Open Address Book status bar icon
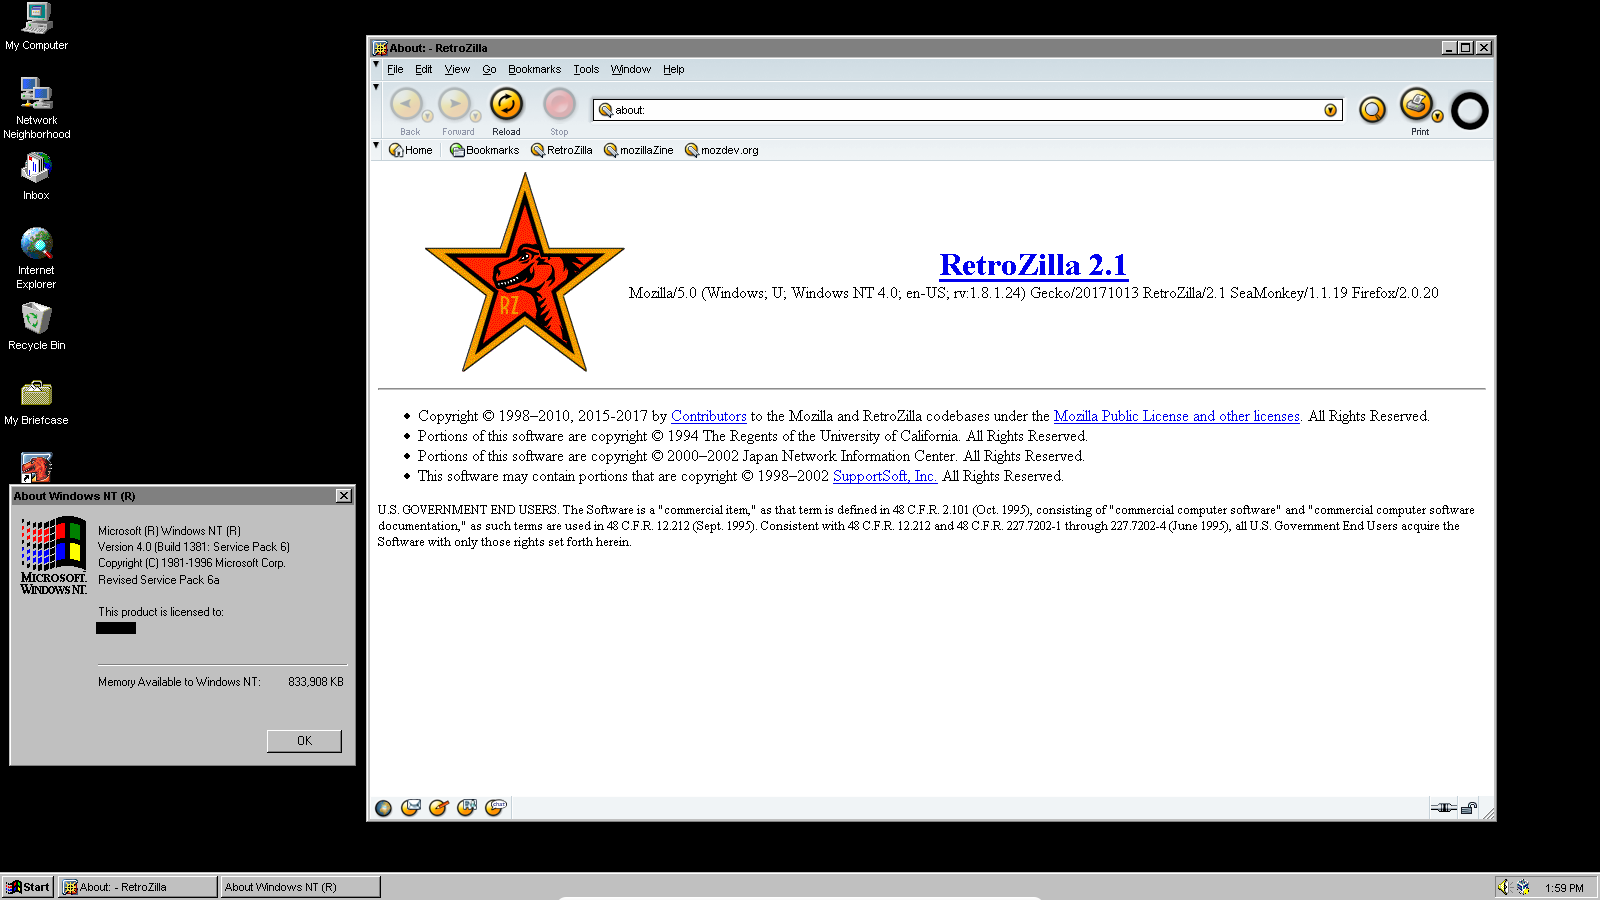Viewport: 1600px width, 900px height. point(467,808)
